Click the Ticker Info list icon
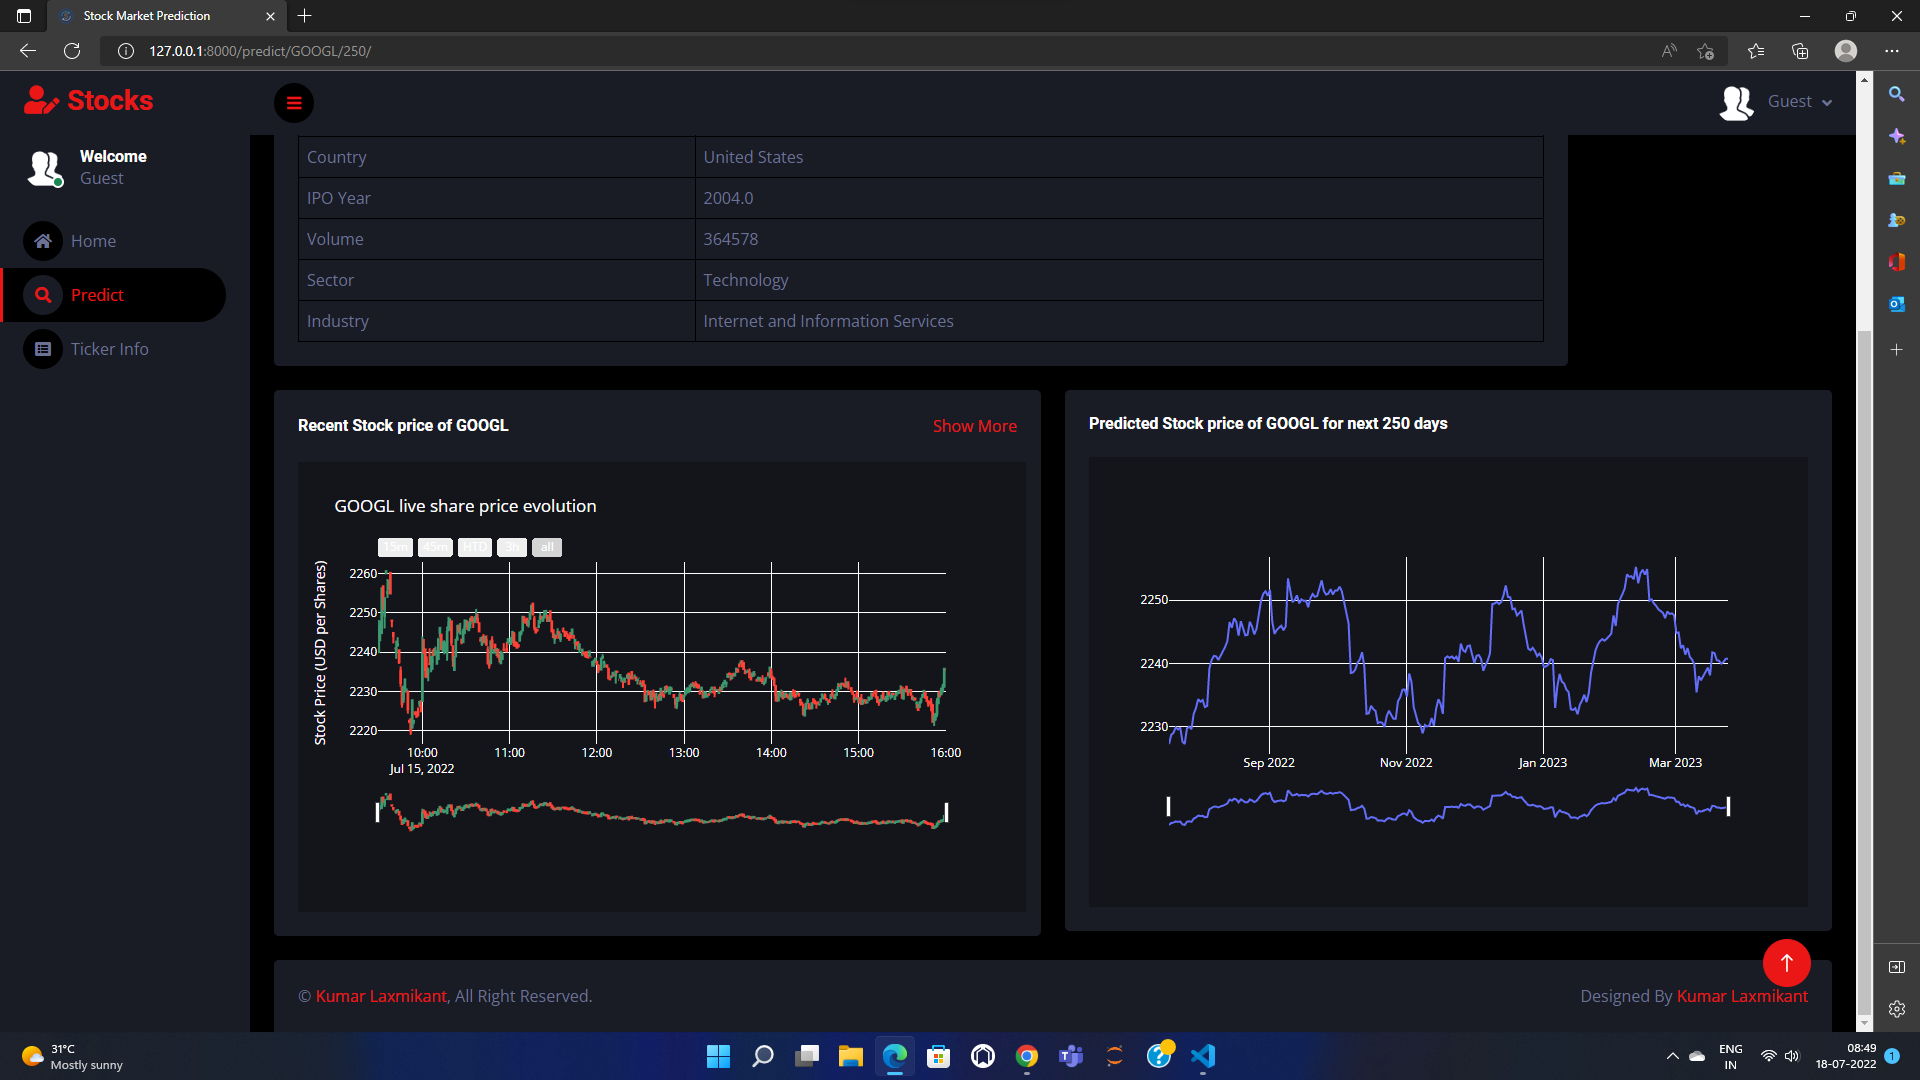Image resolution: width=1920 pixels, height=1080 pixels. pos(43,349)
